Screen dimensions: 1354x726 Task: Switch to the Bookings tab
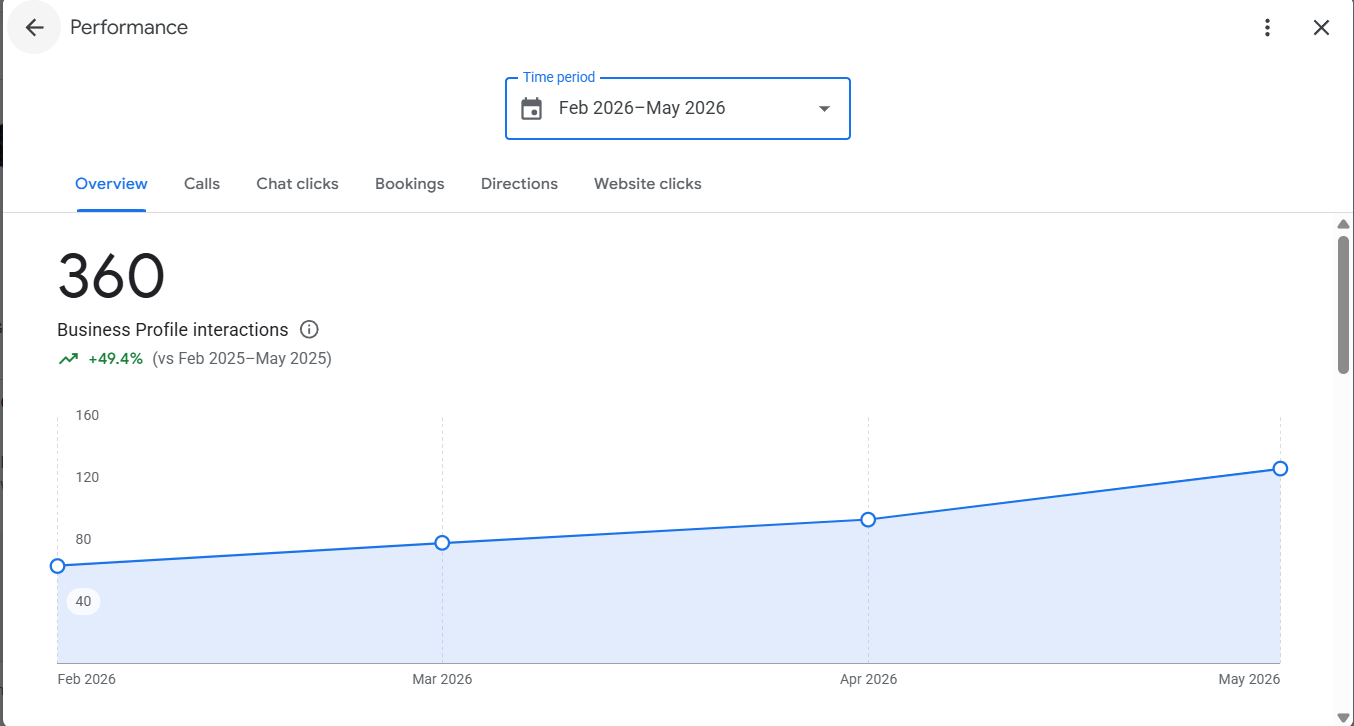pyautogui.click(x=410, y=184)
